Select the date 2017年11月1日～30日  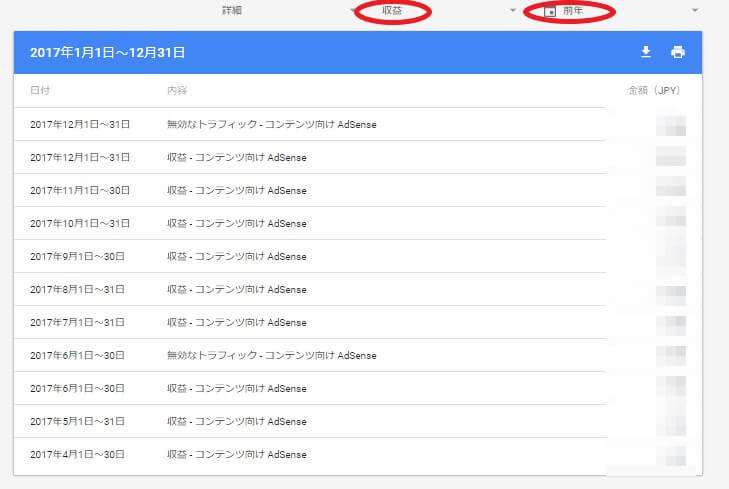[80, 190]
